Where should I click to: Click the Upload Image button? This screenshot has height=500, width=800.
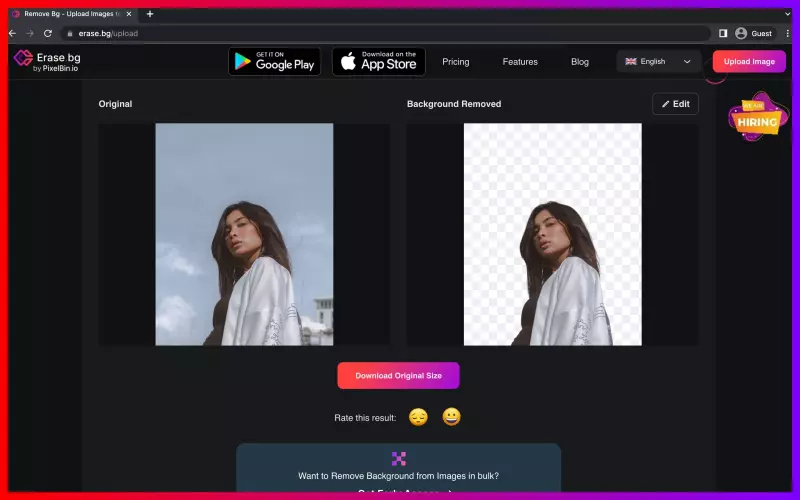[749, 61]
